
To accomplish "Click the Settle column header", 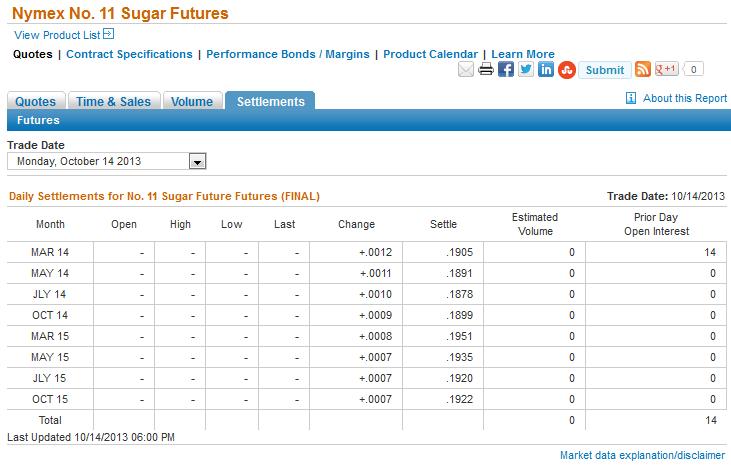I will (x=443, y=224).
